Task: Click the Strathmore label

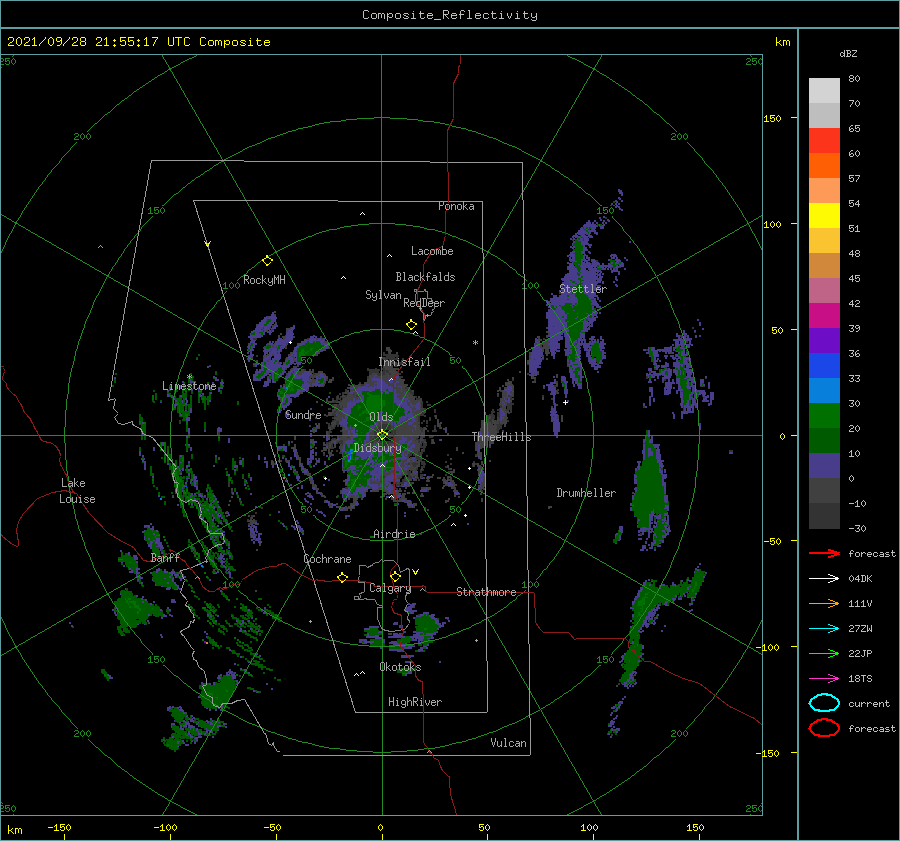Action: 486,592
